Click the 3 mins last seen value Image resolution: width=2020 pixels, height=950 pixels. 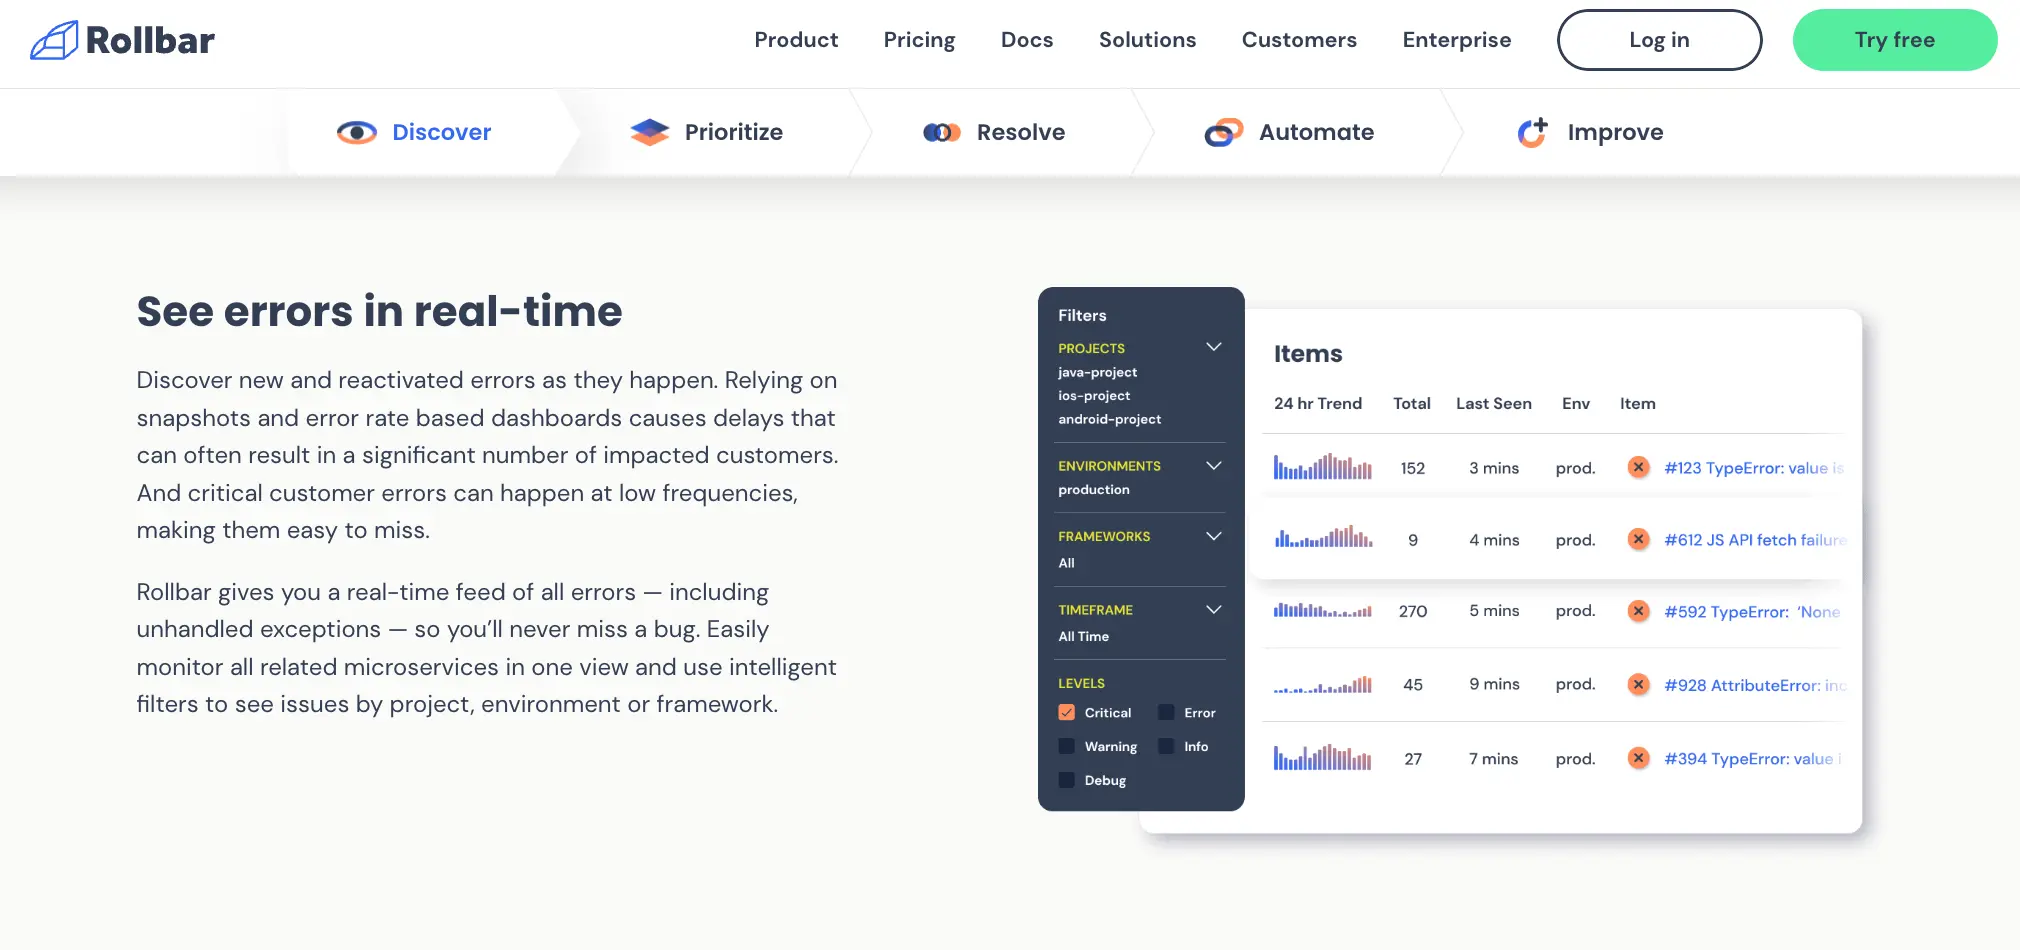click(x=1494, y=468)
